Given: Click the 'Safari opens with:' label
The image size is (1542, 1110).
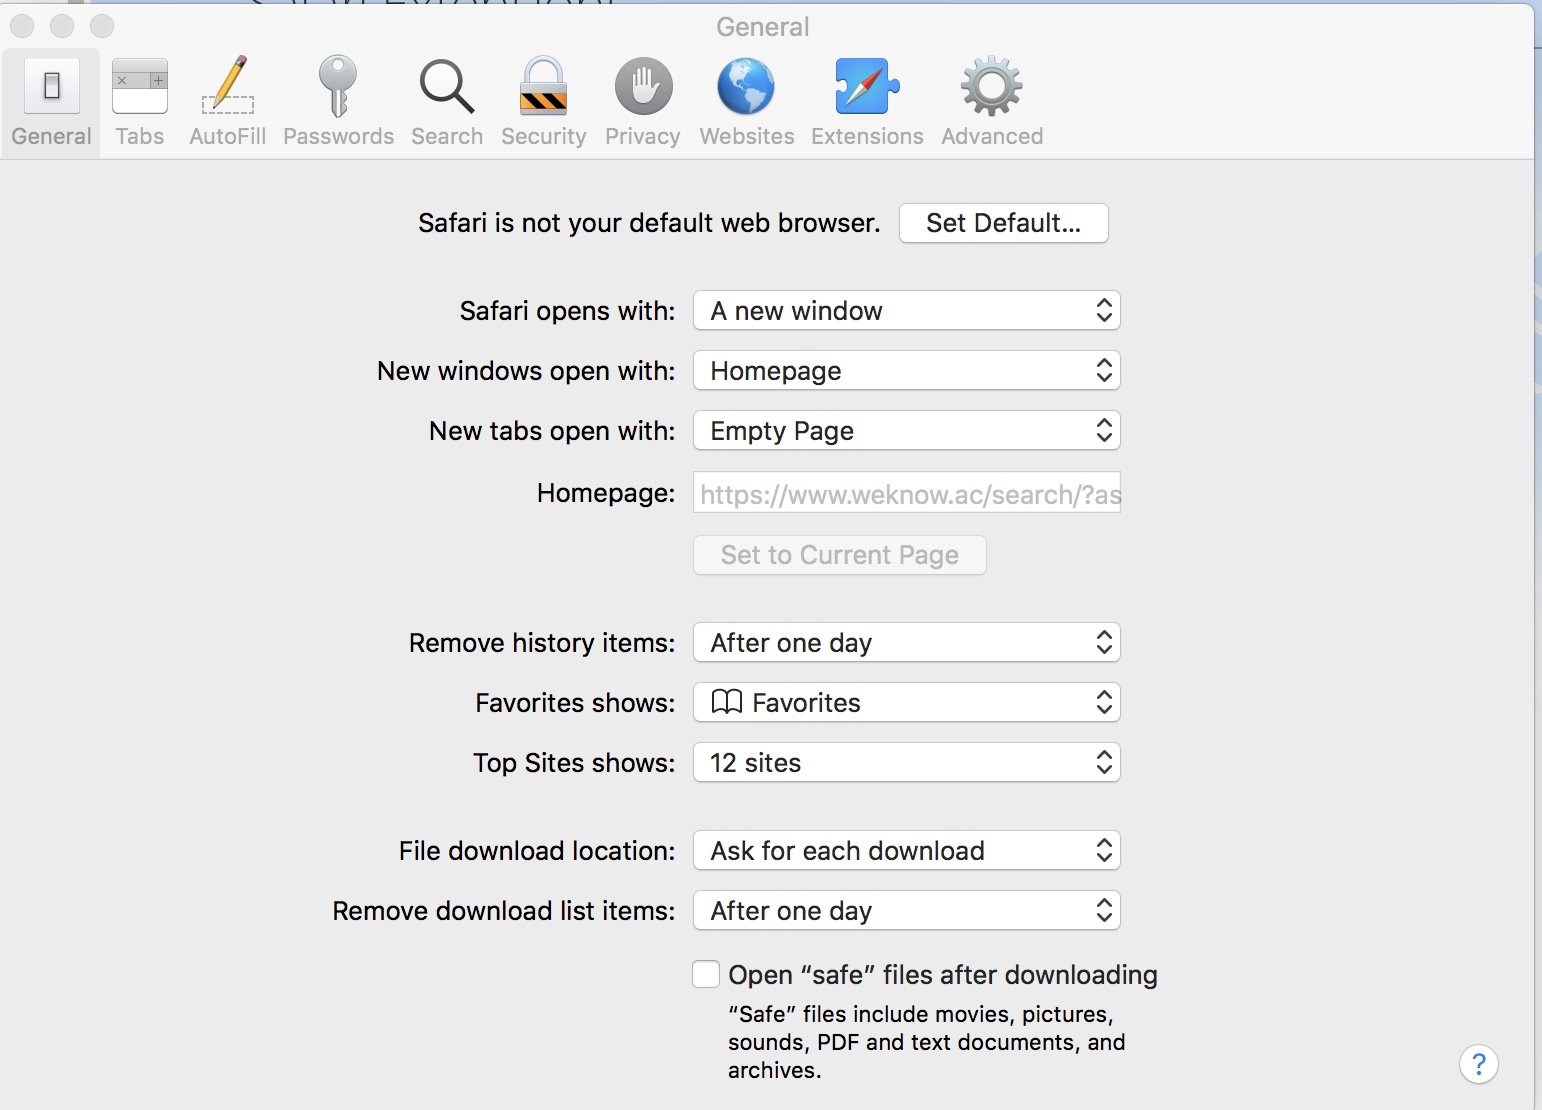Looking at the screenshot, I should click(567, 311).
